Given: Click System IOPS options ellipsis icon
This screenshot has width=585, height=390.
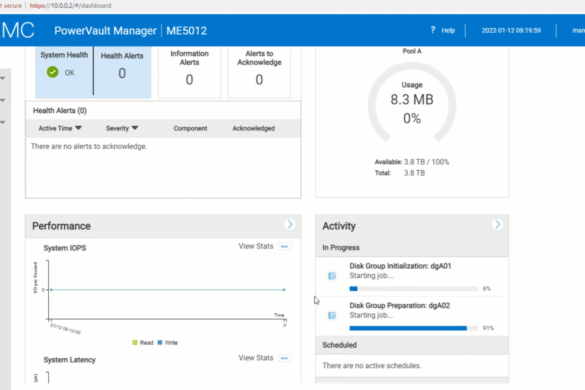Looking at the screenshot, I should pos(284,246).
